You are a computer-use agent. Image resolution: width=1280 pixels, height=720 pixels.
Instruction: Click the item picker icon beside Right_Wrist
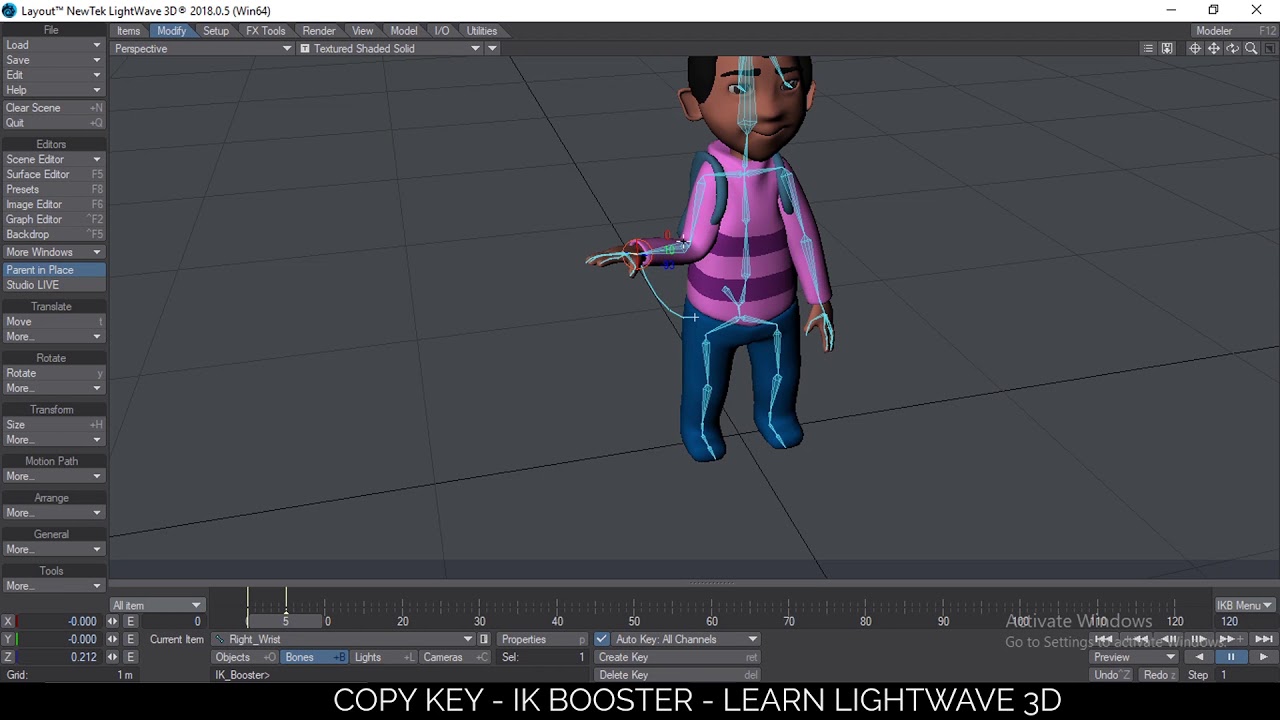(484, 639)
